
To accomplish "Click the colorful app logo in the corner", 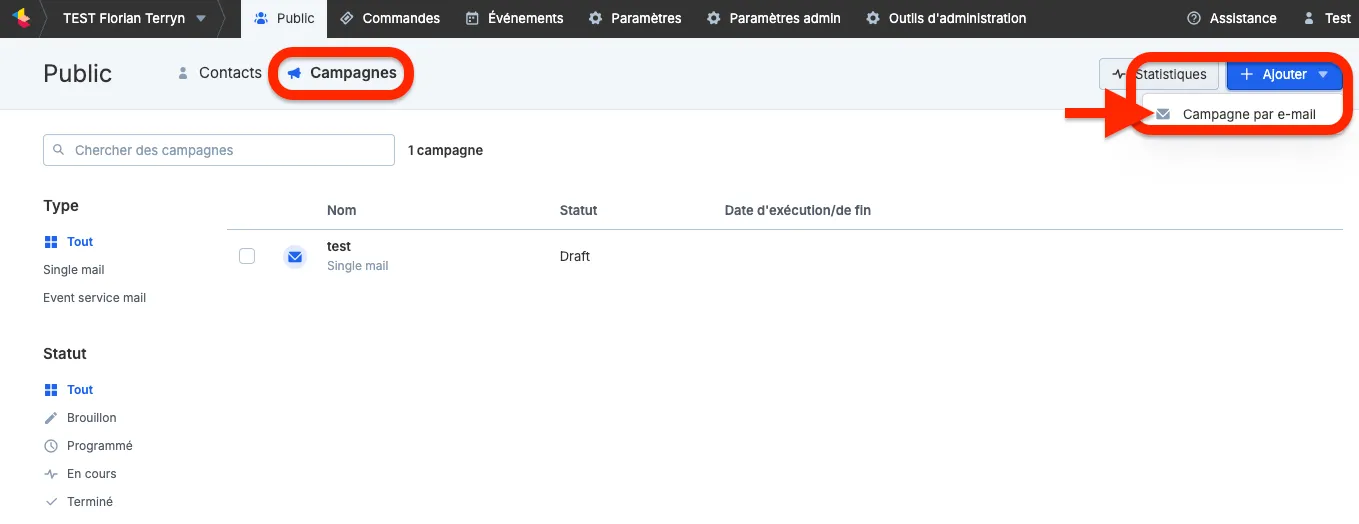I will [20, 18].
